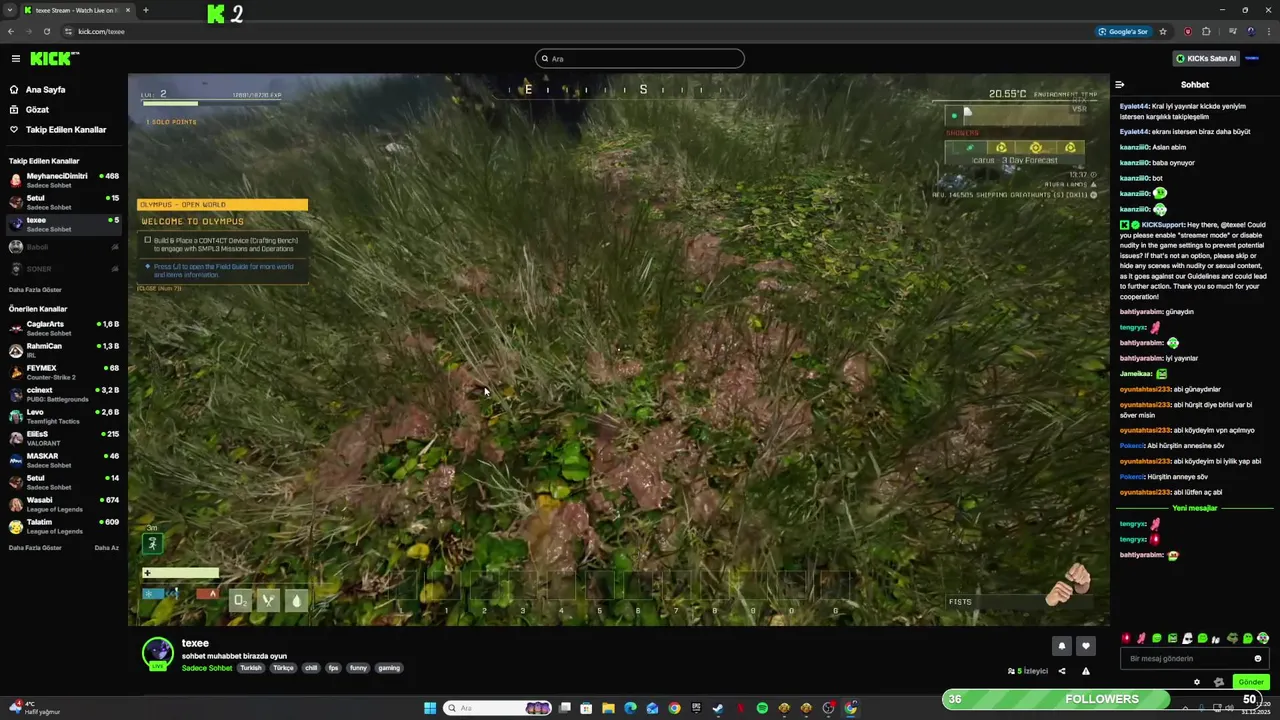This screenshot has height=720, width=1280.
Task: Collapse recommended list with Daha Az
Action: coord(106,548)
